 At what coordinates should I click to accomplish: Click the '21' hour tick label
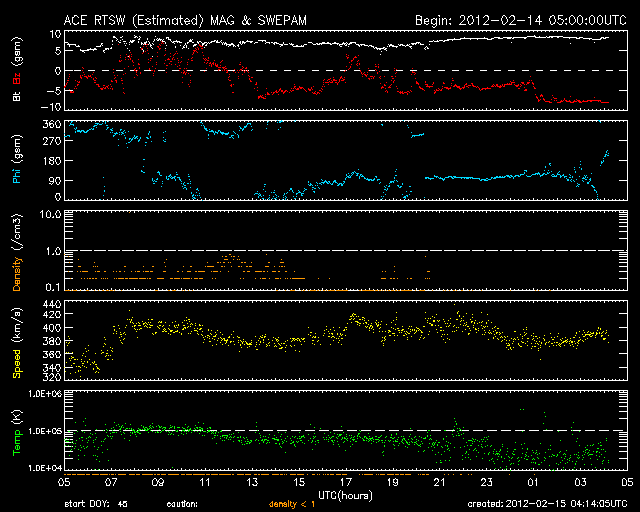pos(440,483)
